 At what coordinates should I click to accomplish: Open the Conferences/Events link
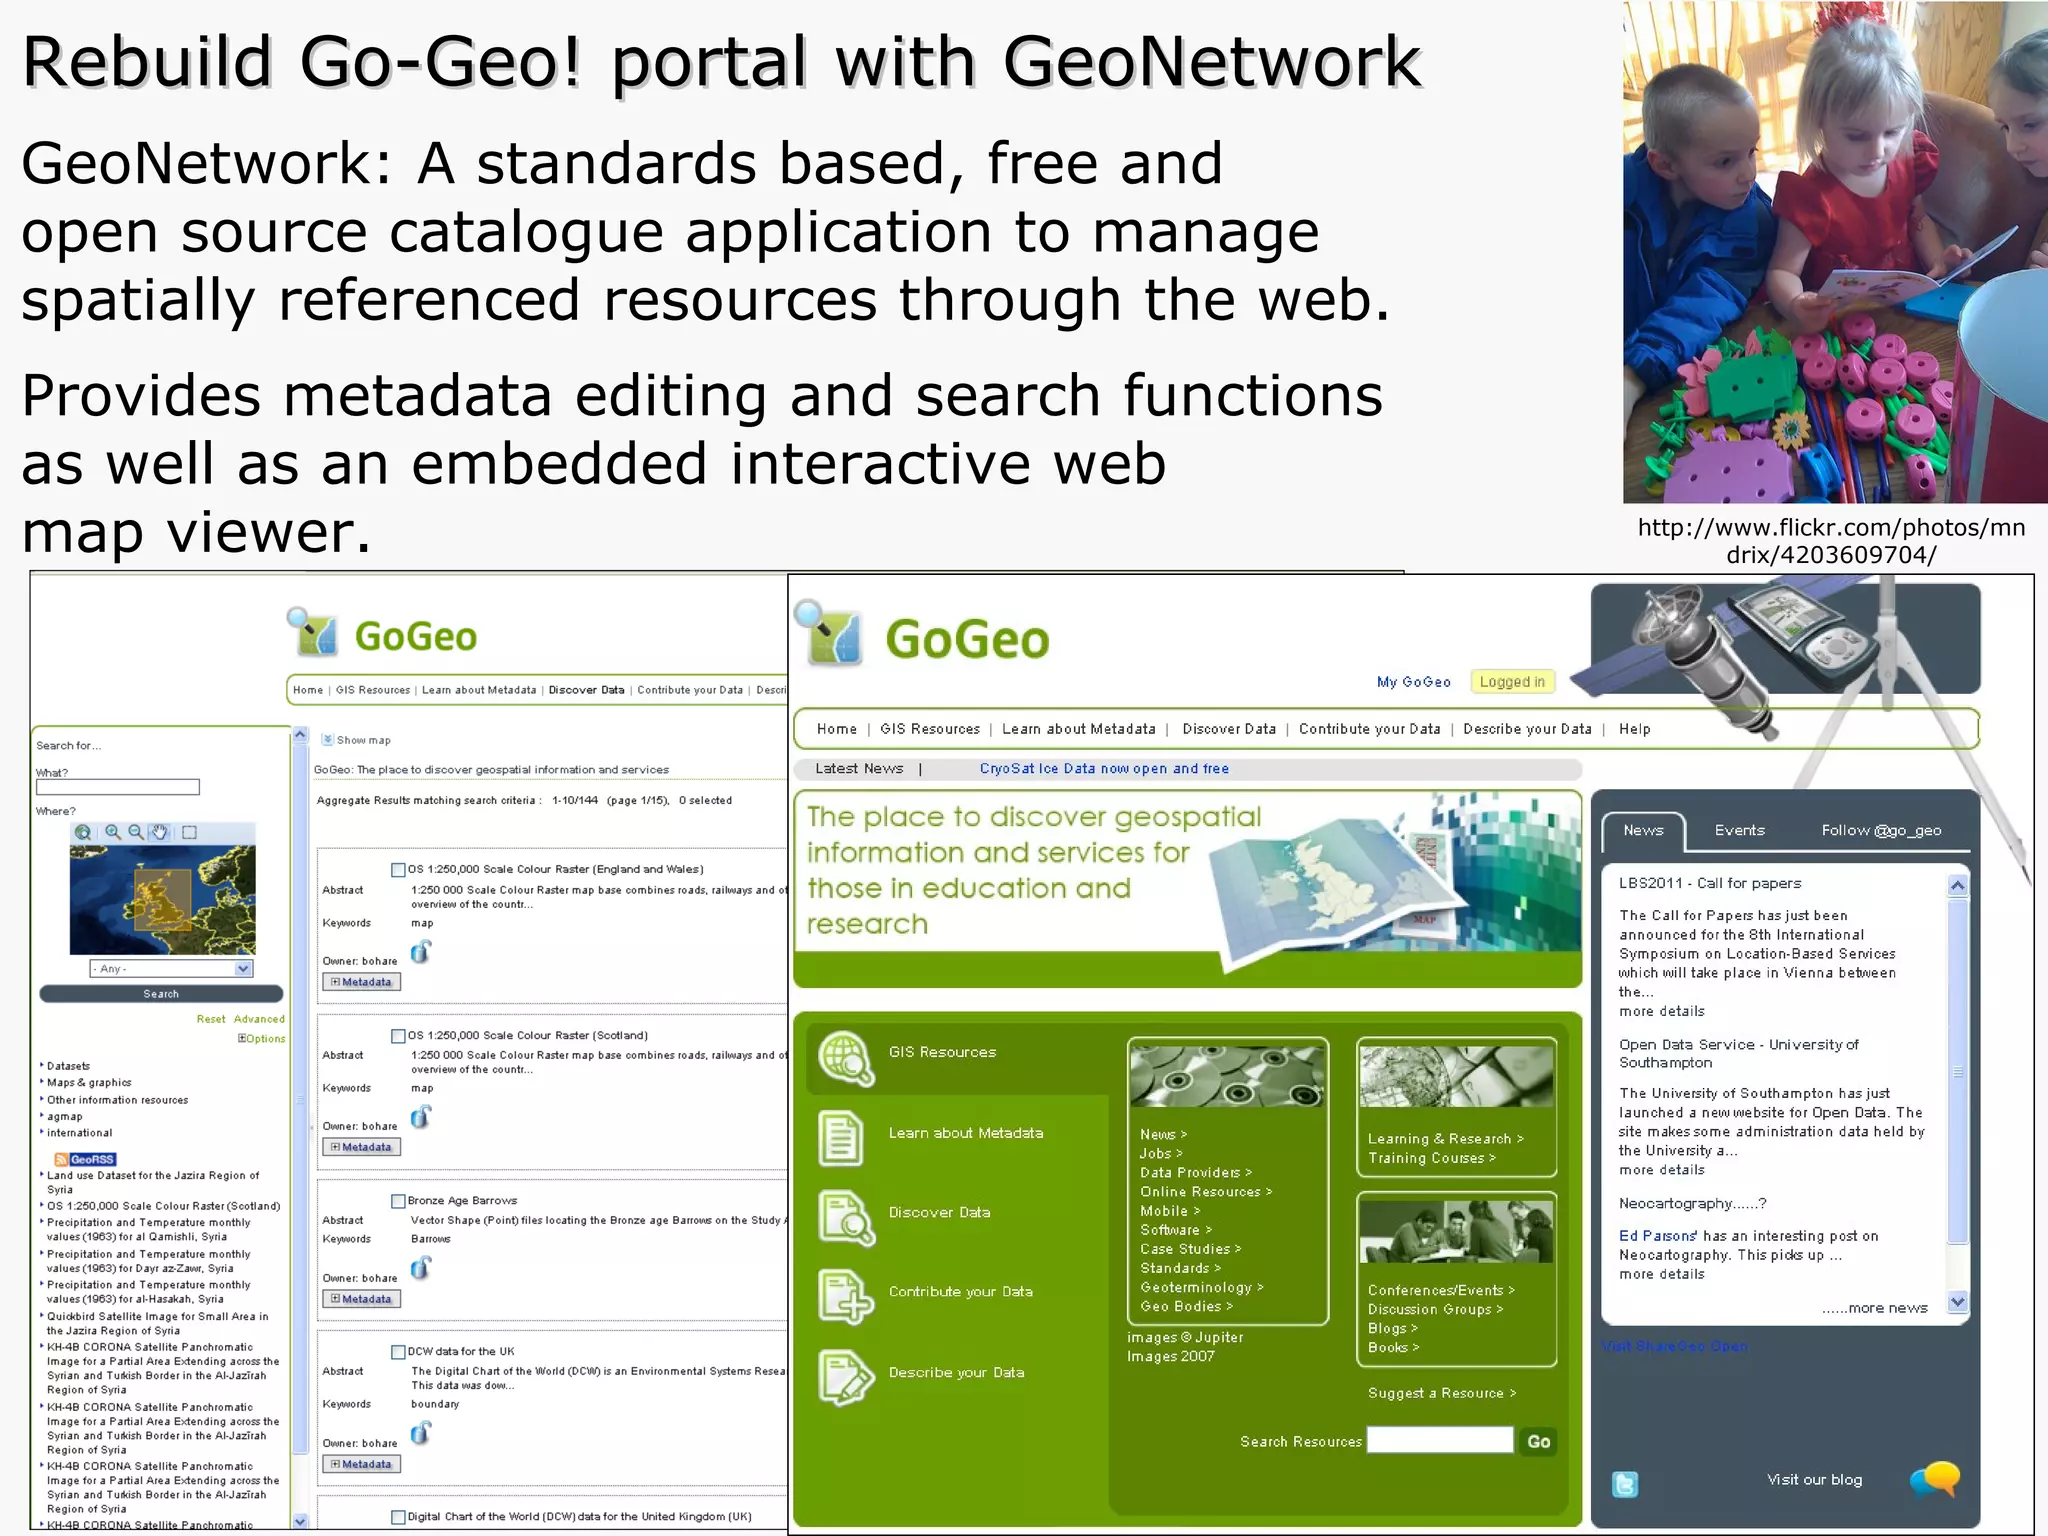click(x=1441, y=1290)
